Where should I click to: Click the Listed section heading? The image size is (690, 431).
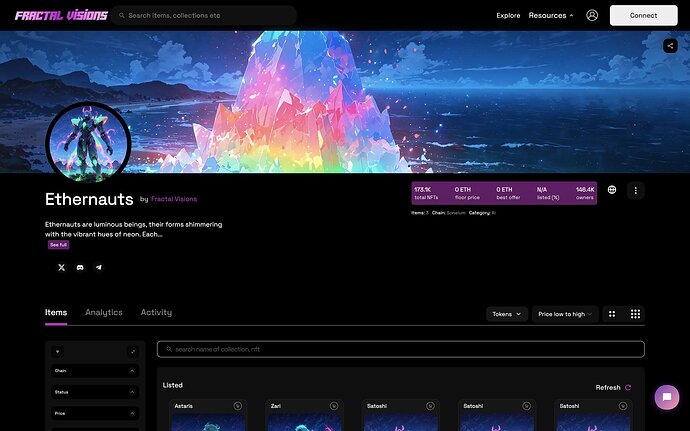pyautogui.click(x=172, y=385)
